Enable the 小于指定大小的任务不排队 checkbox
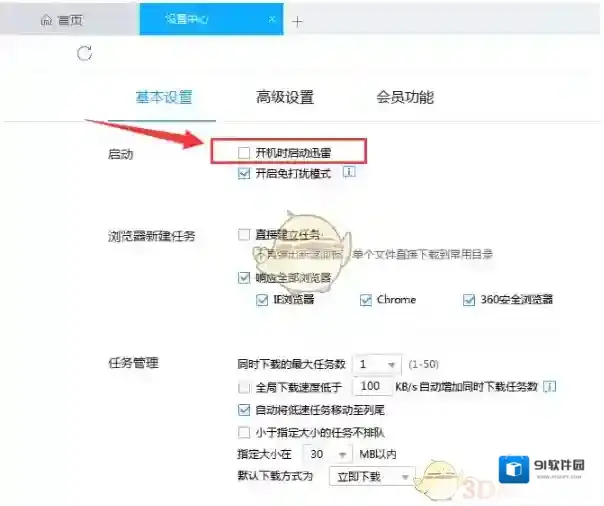The width and height of the screenshot is (604, 506). 245,432
